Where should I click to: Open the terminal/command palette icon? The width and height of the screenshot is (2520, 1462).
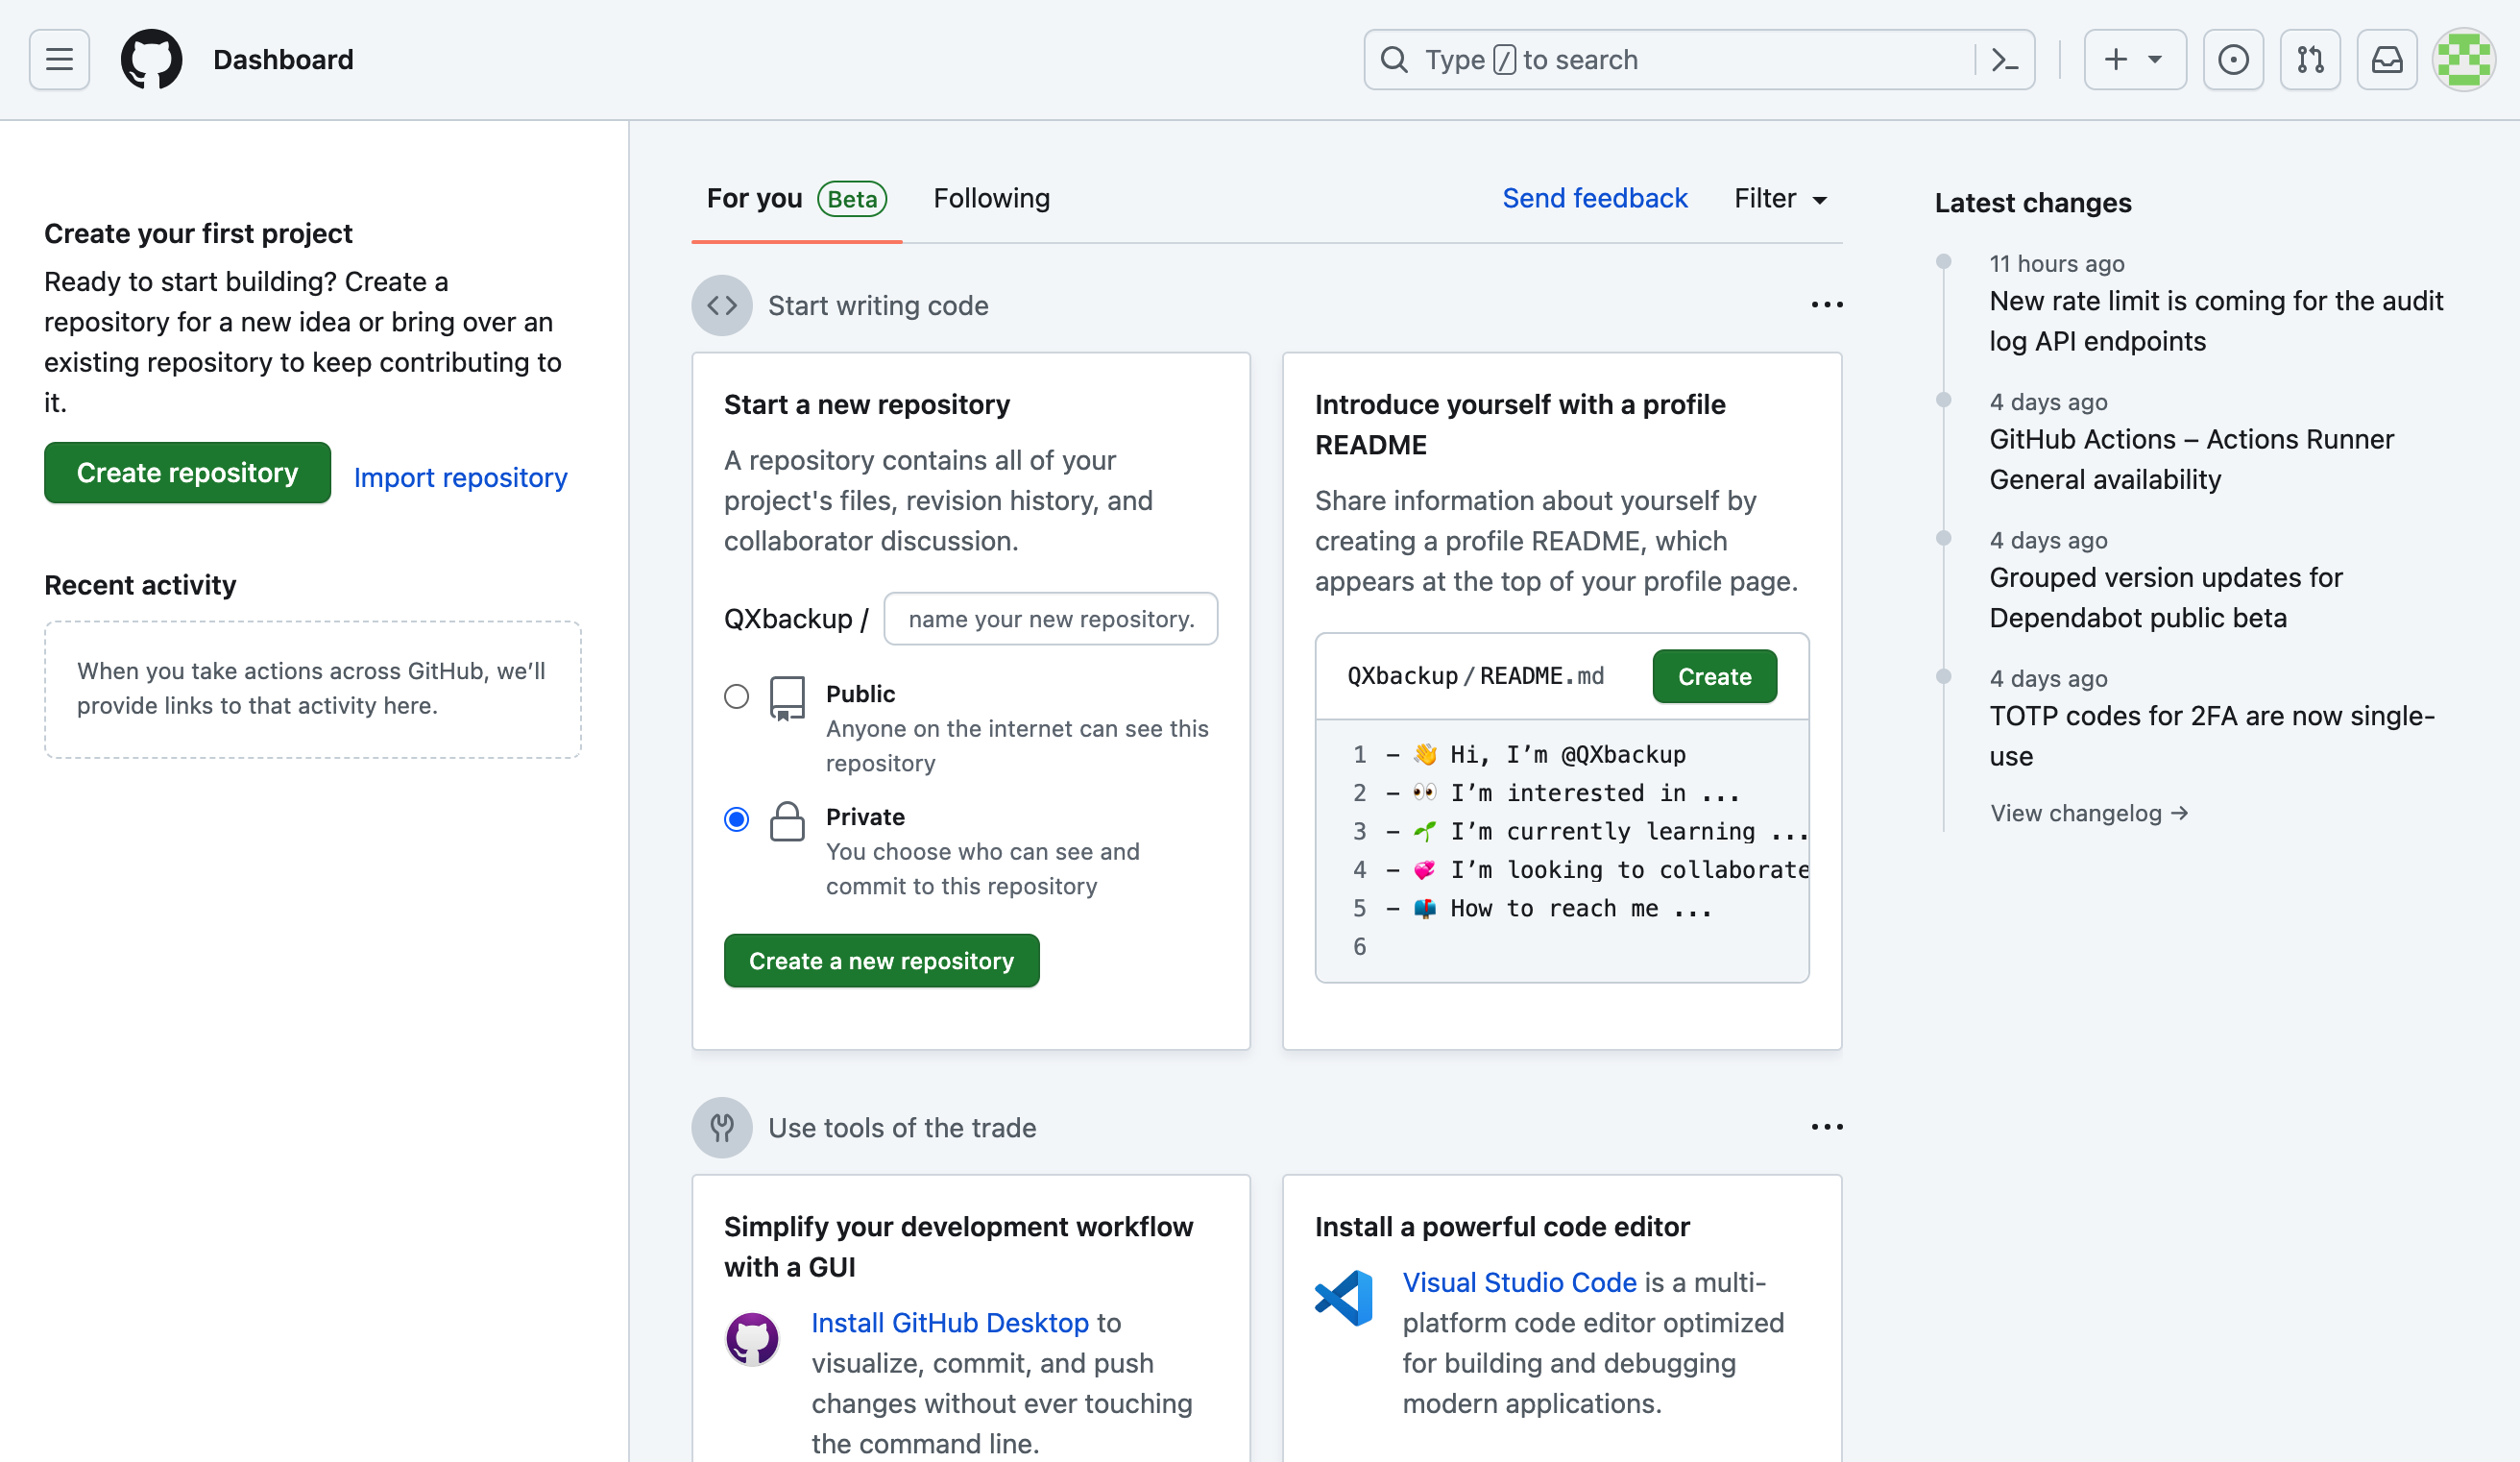point(2009,60)
